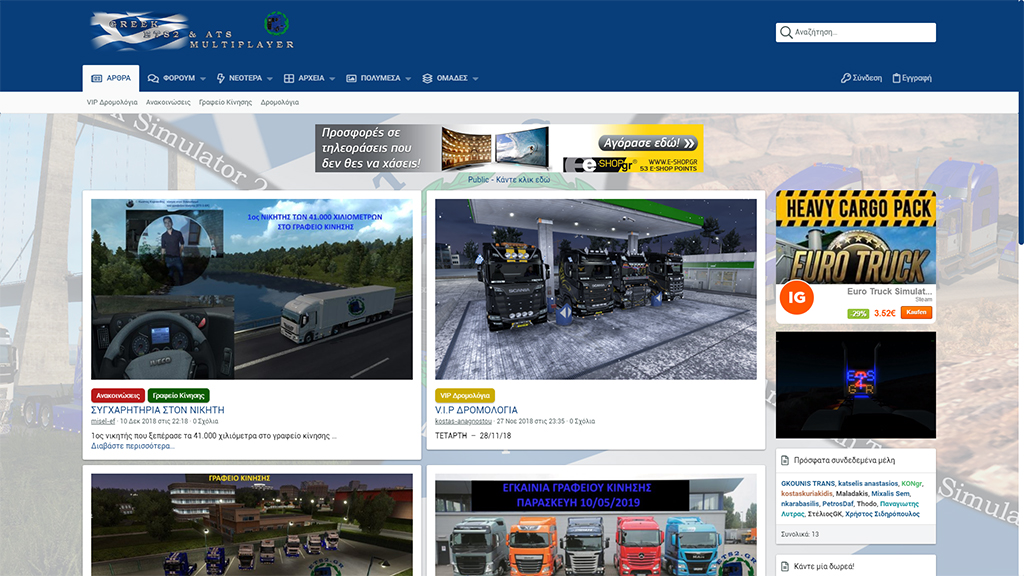Follow the Διαβάστε περισσότερα link
Screen dimensions: 1024x576
[132, 446]
